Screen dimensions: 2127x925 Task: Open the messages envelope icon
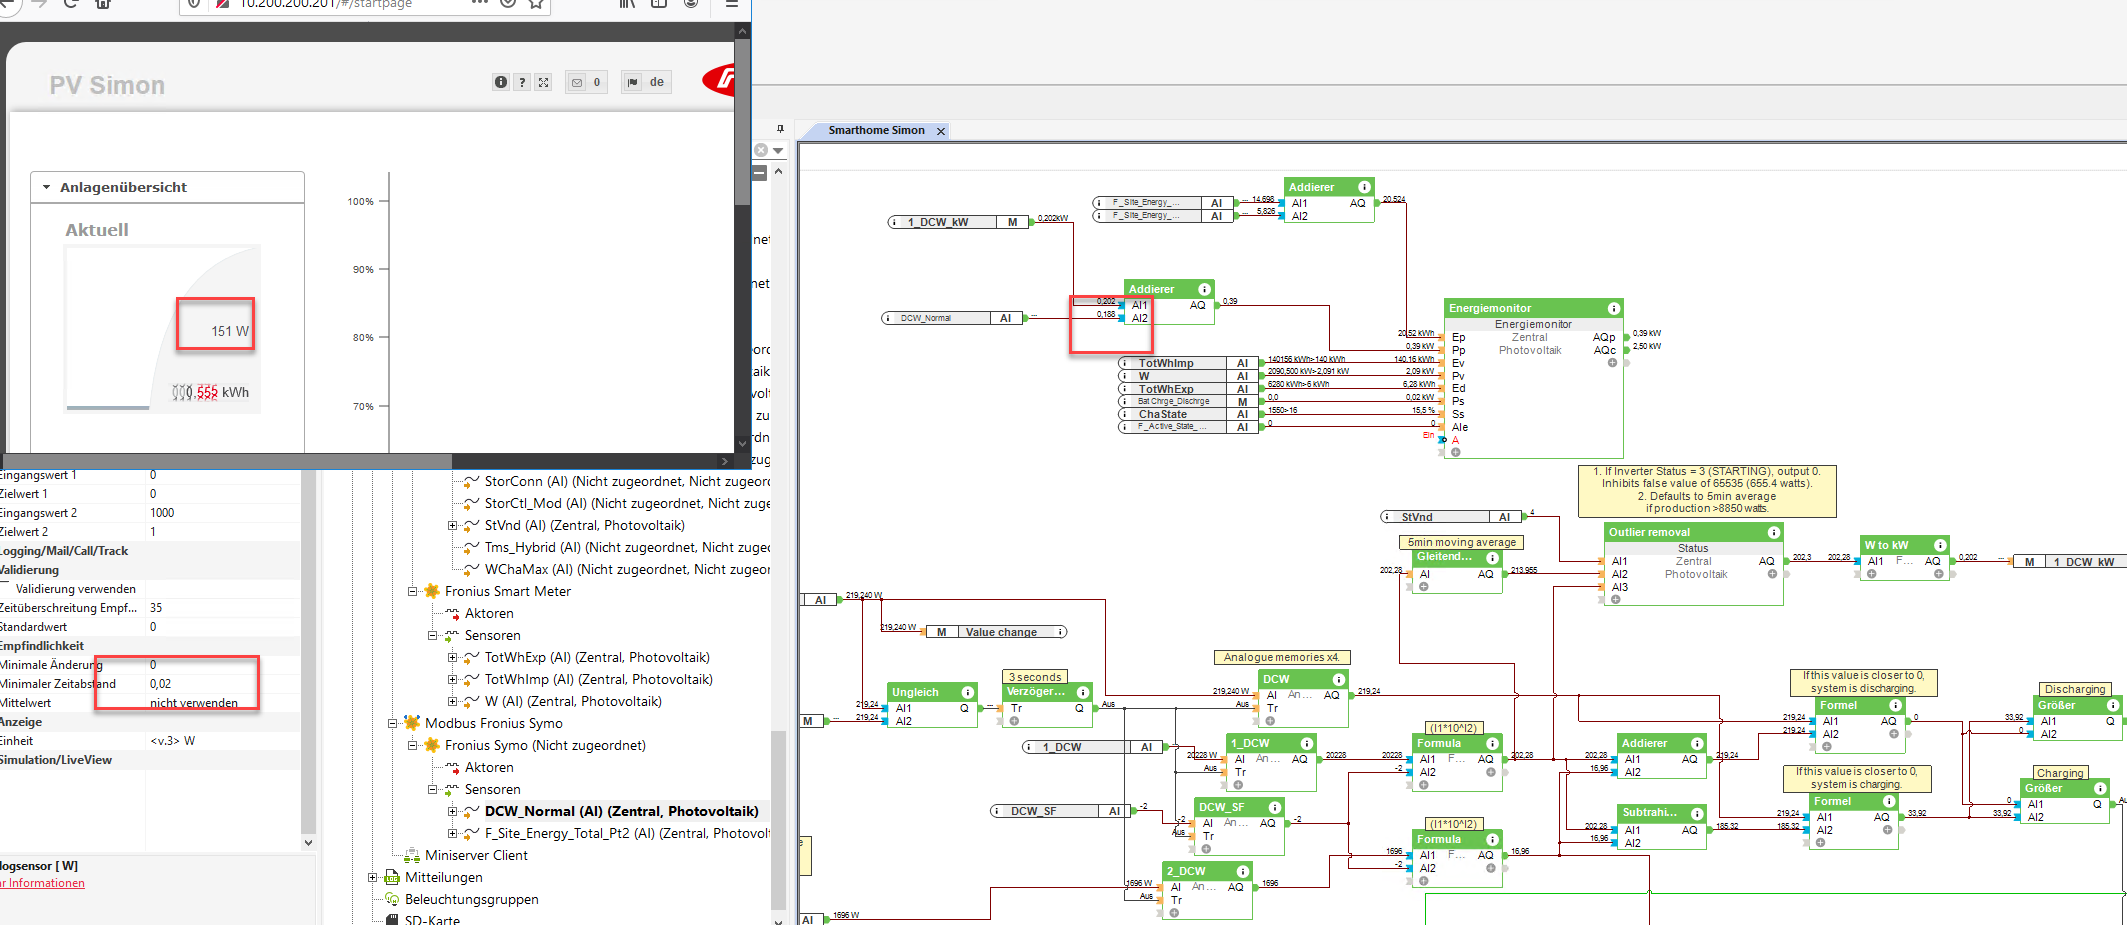tap(577, 82)
